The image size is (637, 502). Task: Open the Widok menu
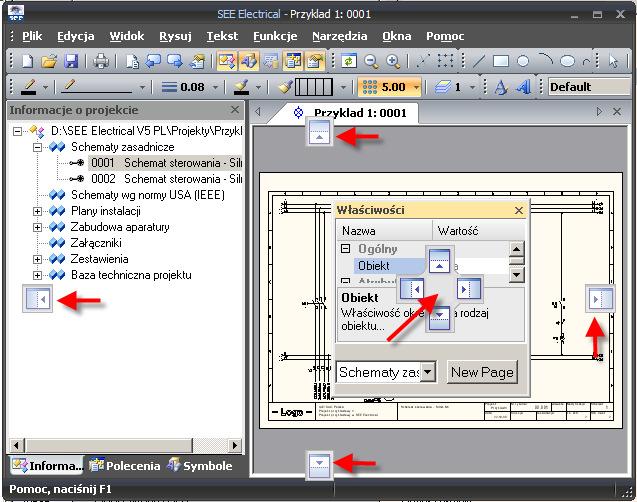click(x=127, y=36)
